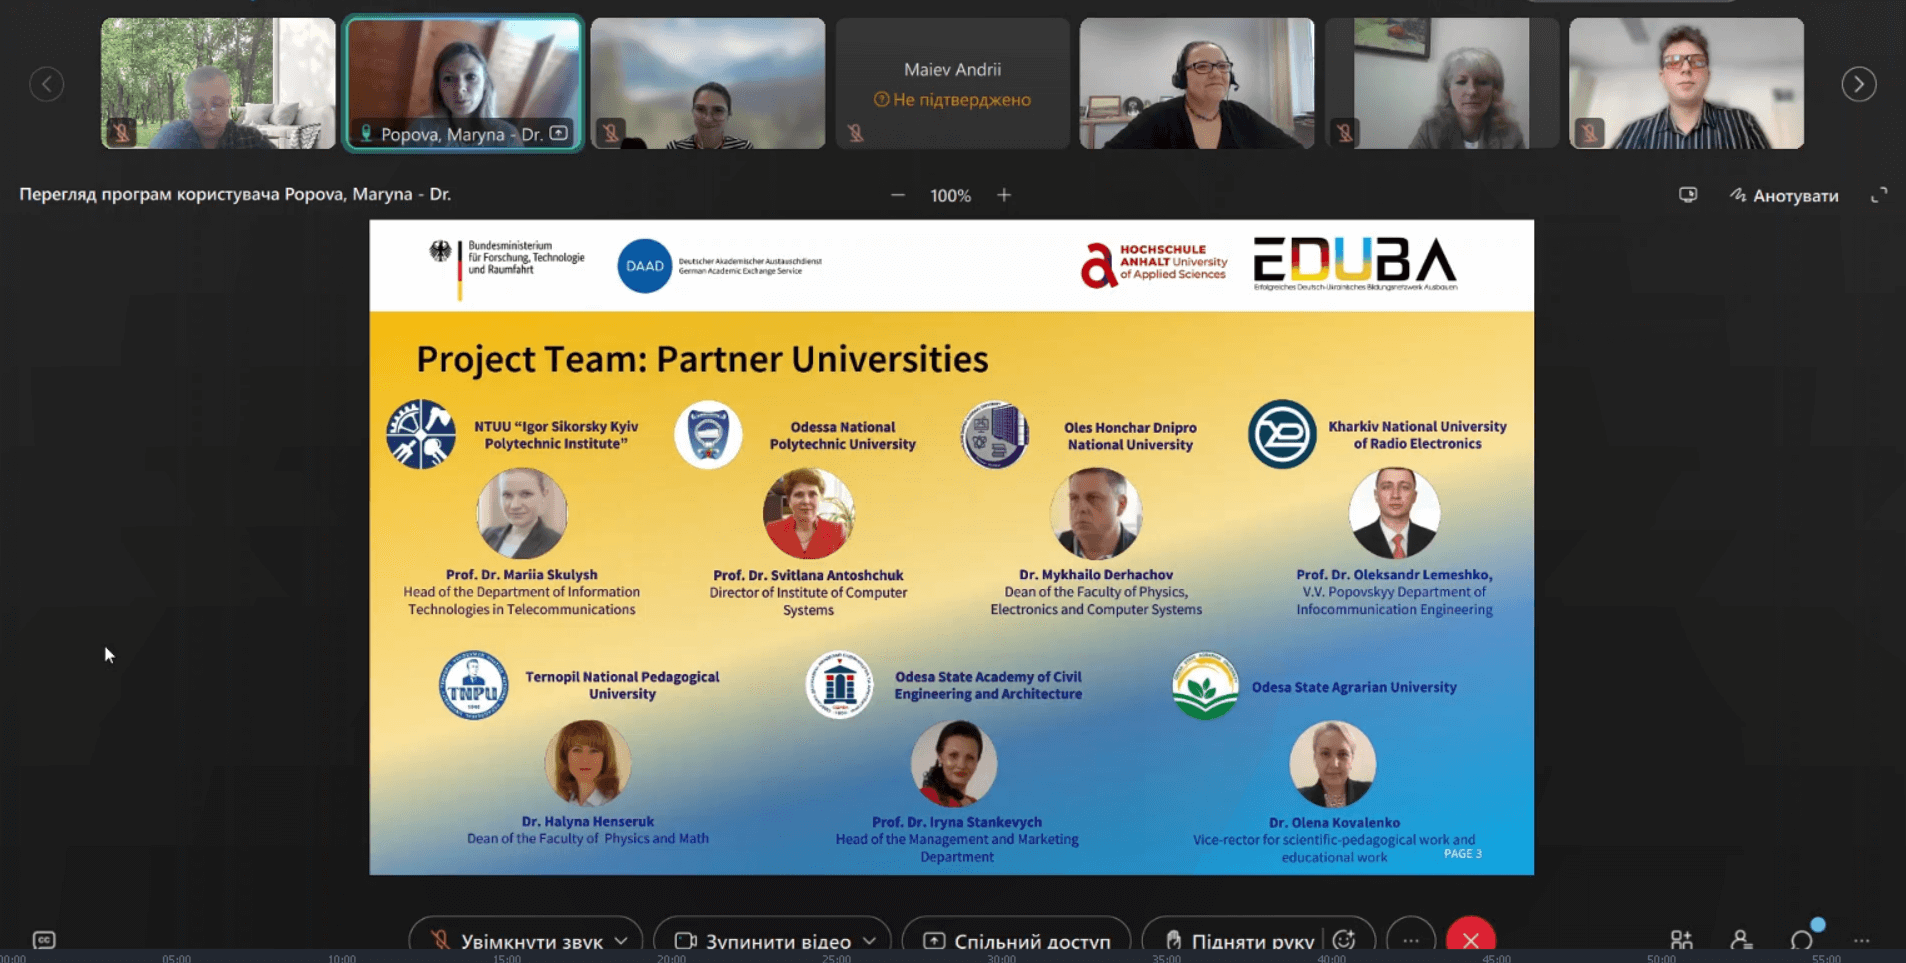
Task: Select Popova, Maryna video thumbnail
Action: pyautogui.click(x=463, y=83)
